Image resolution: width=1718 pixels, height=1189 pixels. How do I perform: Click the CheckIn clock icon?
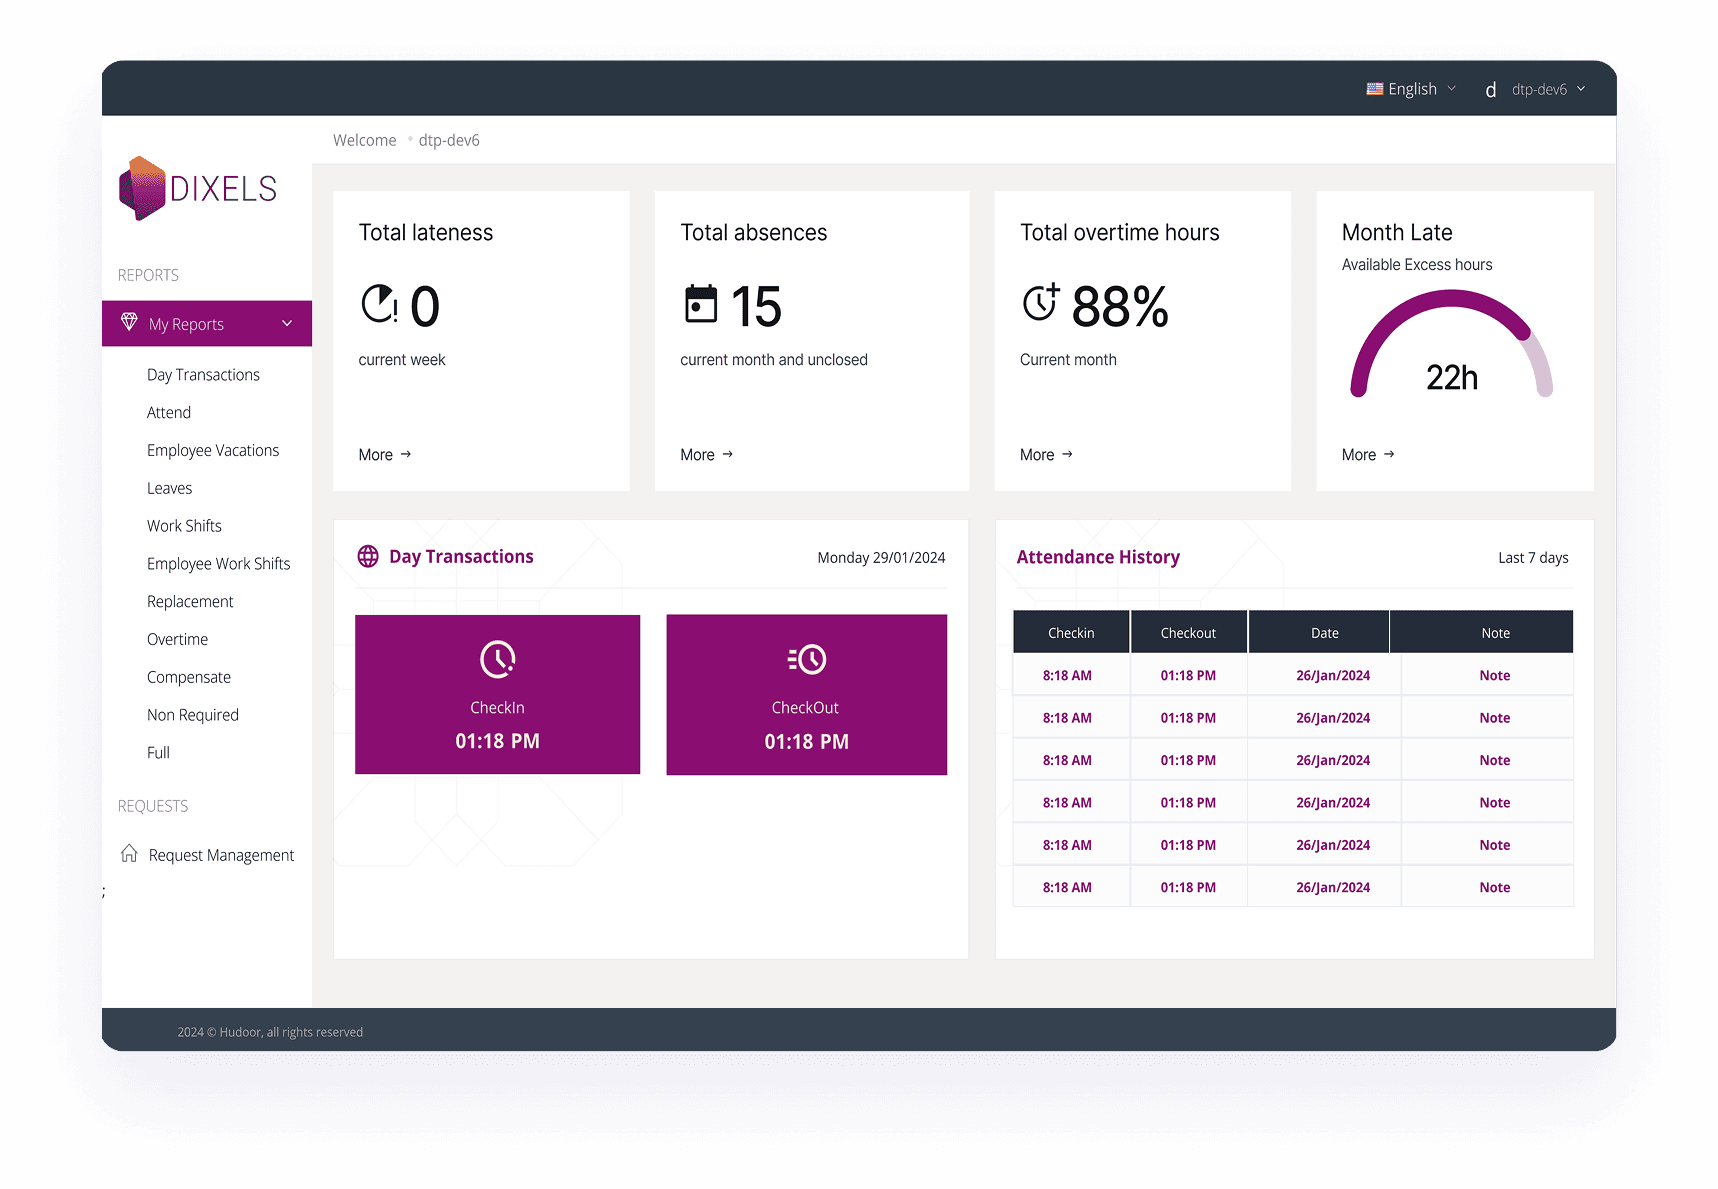(x=497, y=659)
